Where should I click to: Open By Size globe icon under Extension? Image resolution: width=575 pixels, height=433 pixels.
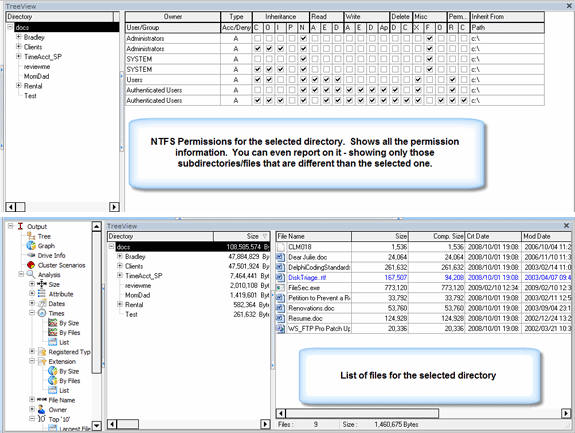pos(52,371)
